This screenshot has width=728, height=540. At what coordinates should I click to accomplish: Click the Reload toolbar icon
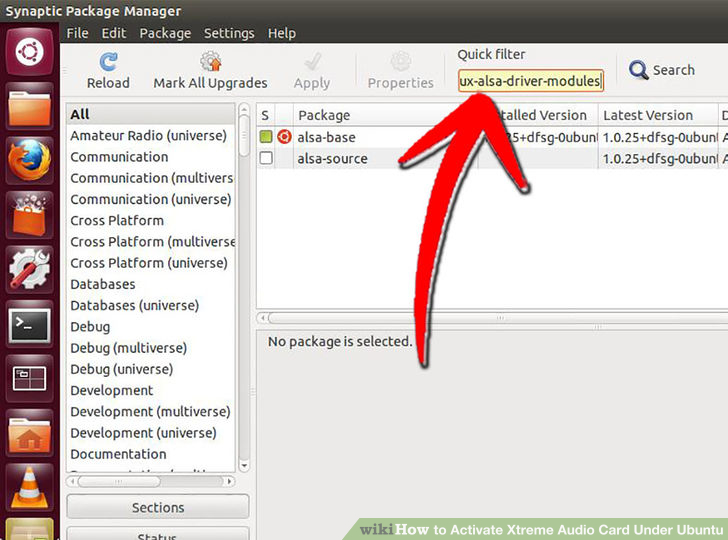click(108, 62)
